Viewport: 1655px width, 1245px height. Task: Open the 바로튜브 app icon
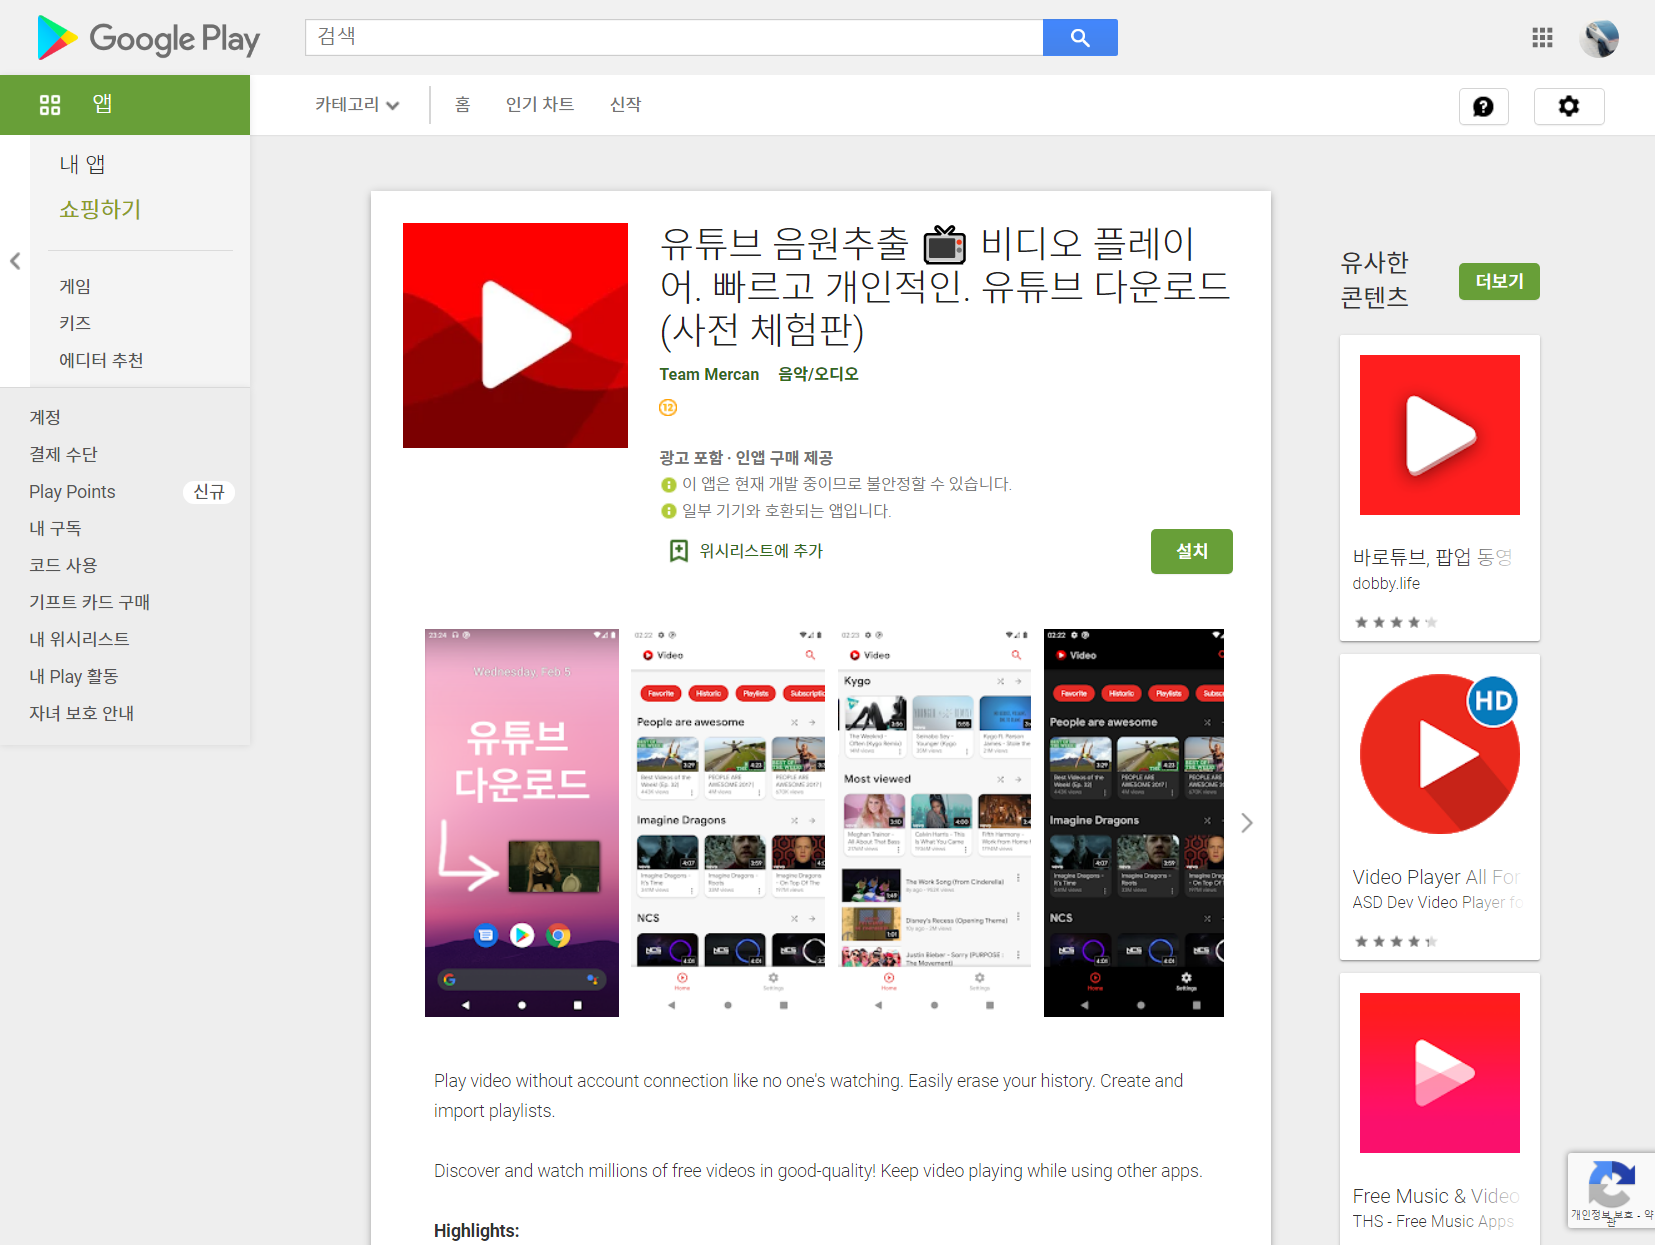pos(1440,435)
